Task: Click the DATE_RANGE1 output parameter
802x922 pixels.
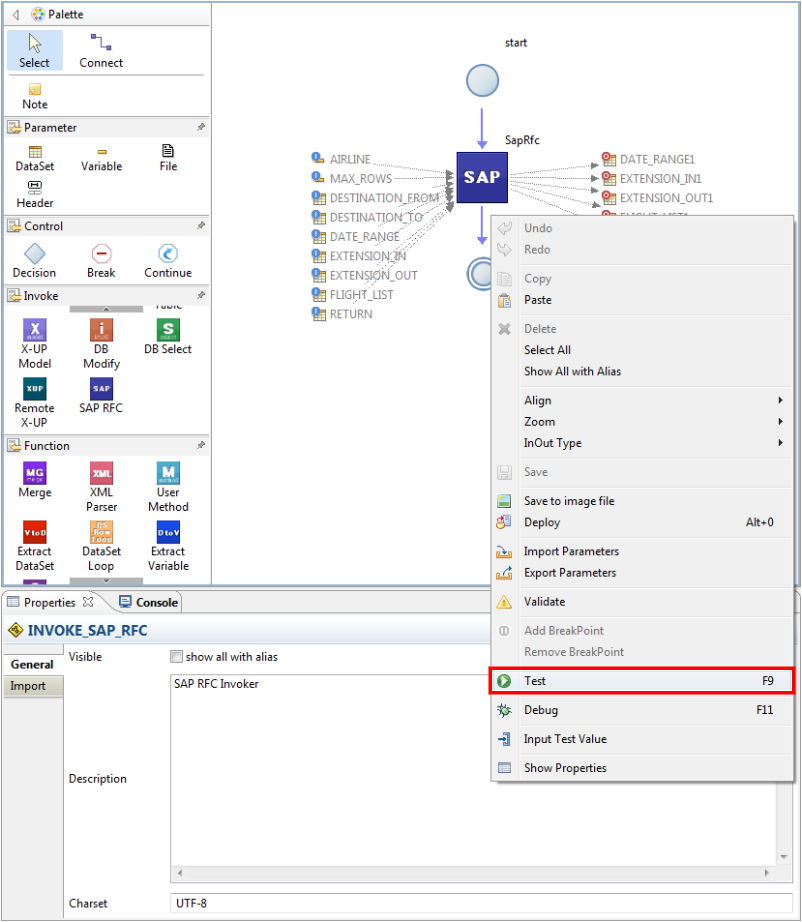Action: [x=648, y=159]
